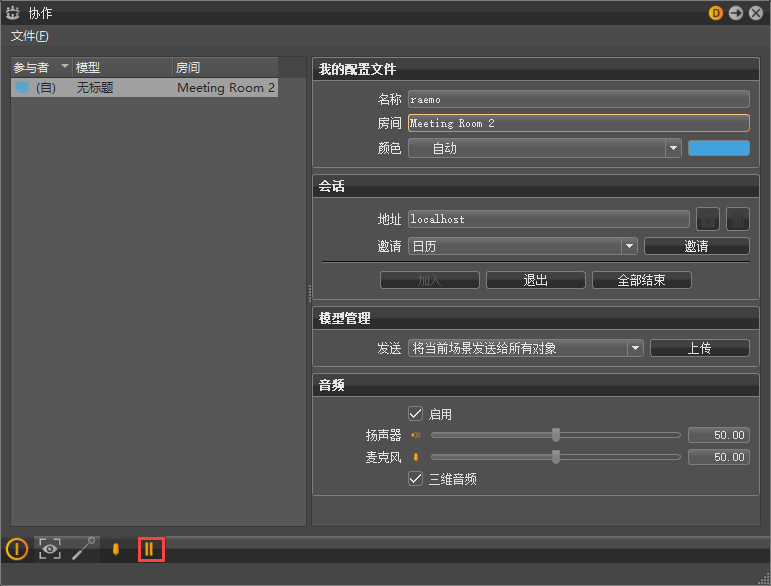The image size is (771, 586).
Task: Click the 参与者 column sort arrow
Action: coord(64,66)
